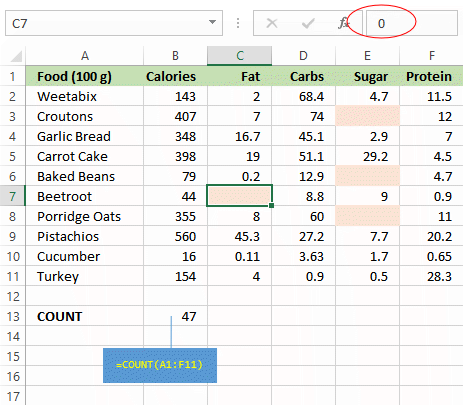Select column E header
The height and width of the screenshot is (405, 463).
(367, 56)
